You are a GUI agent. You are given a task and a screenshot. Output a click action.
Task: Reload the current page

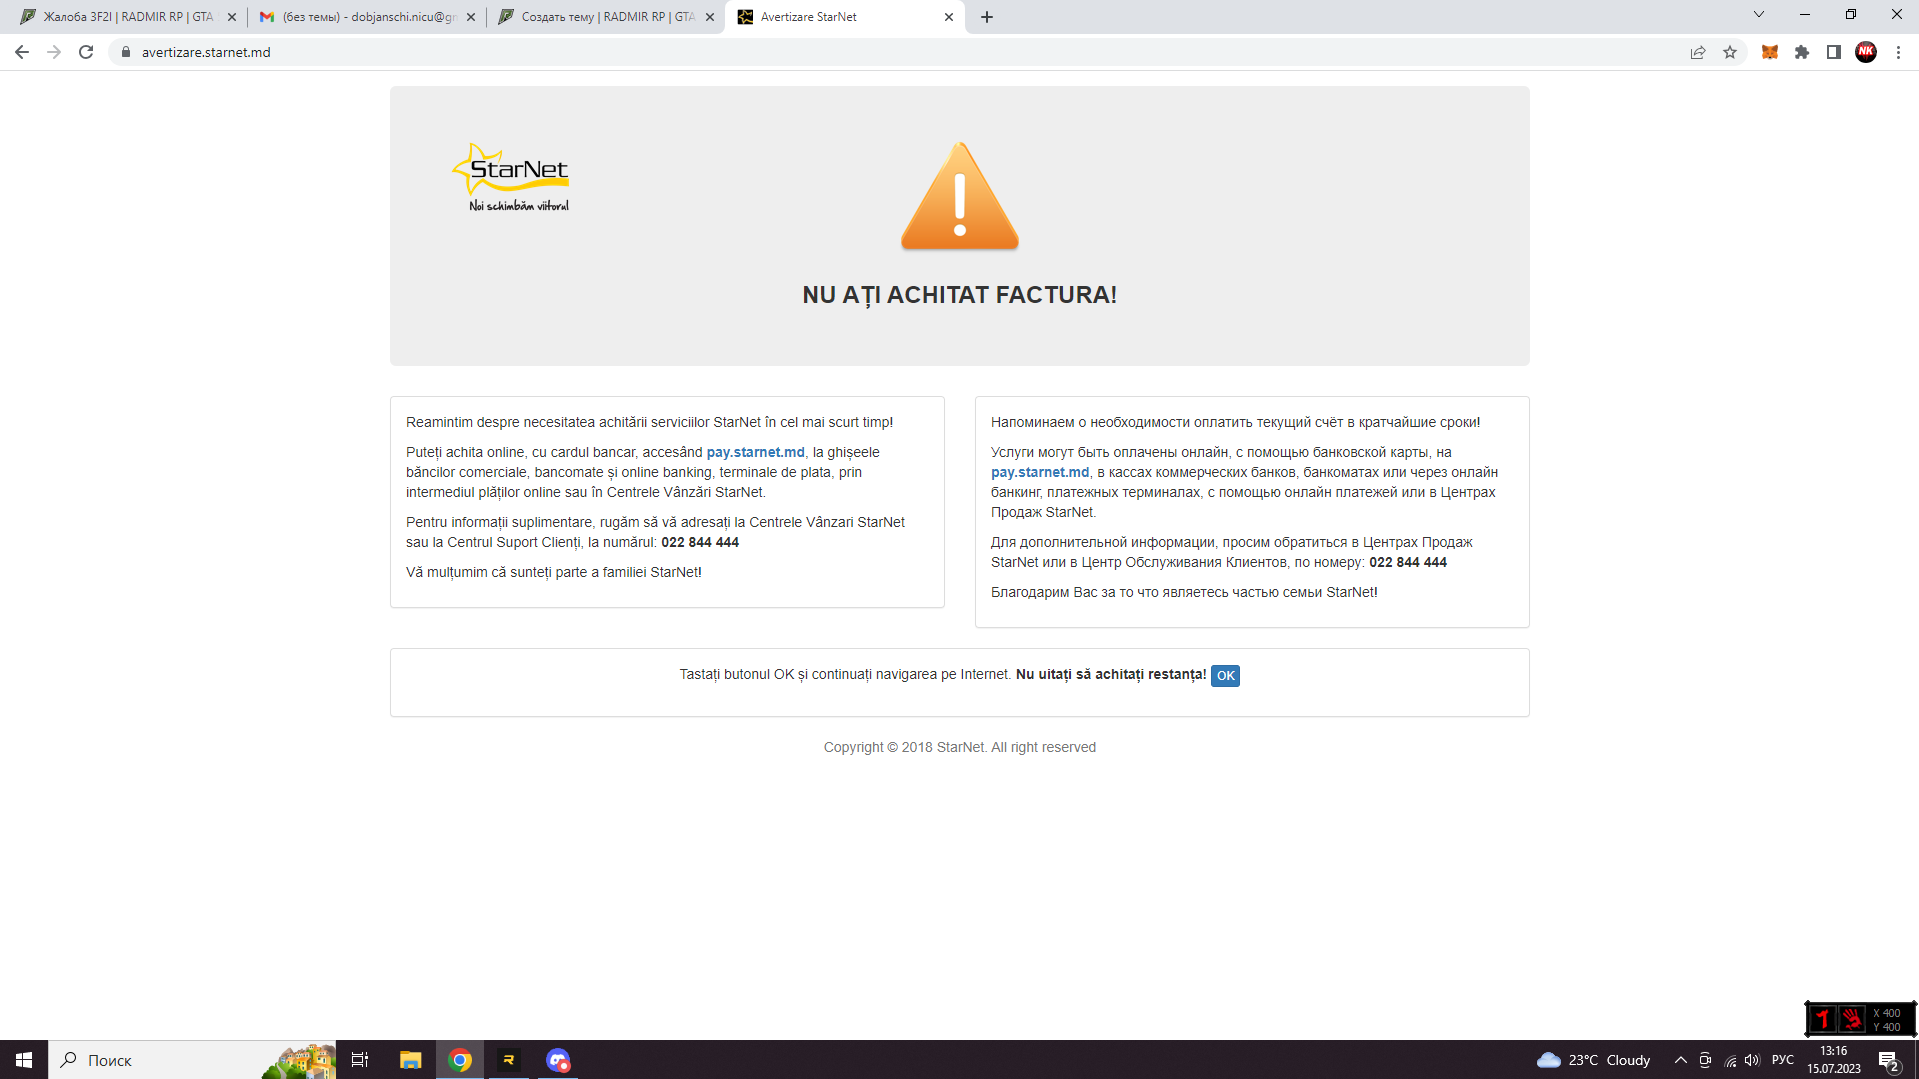(x=86, y=52)
